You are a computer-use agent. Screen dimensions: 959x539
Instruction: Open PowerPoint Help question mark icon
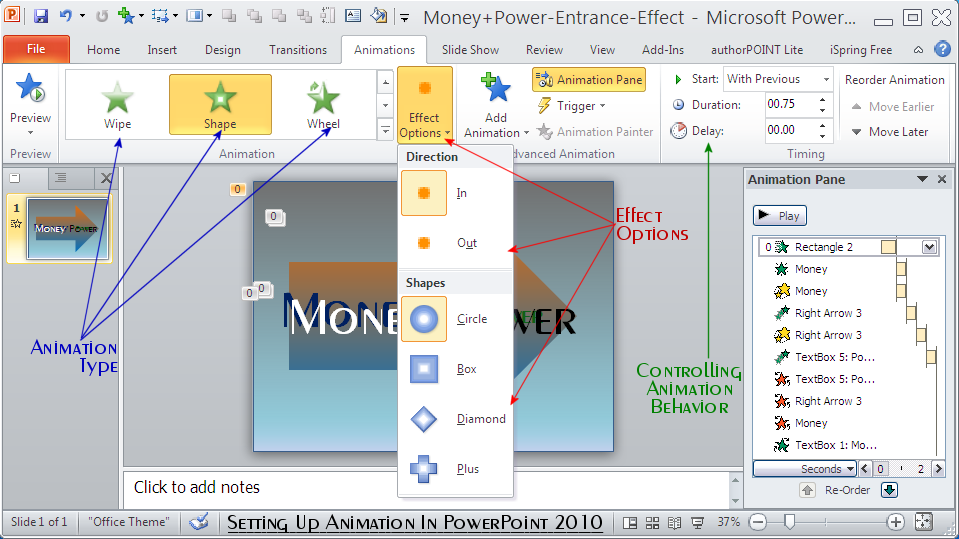[x=942, y=50]
